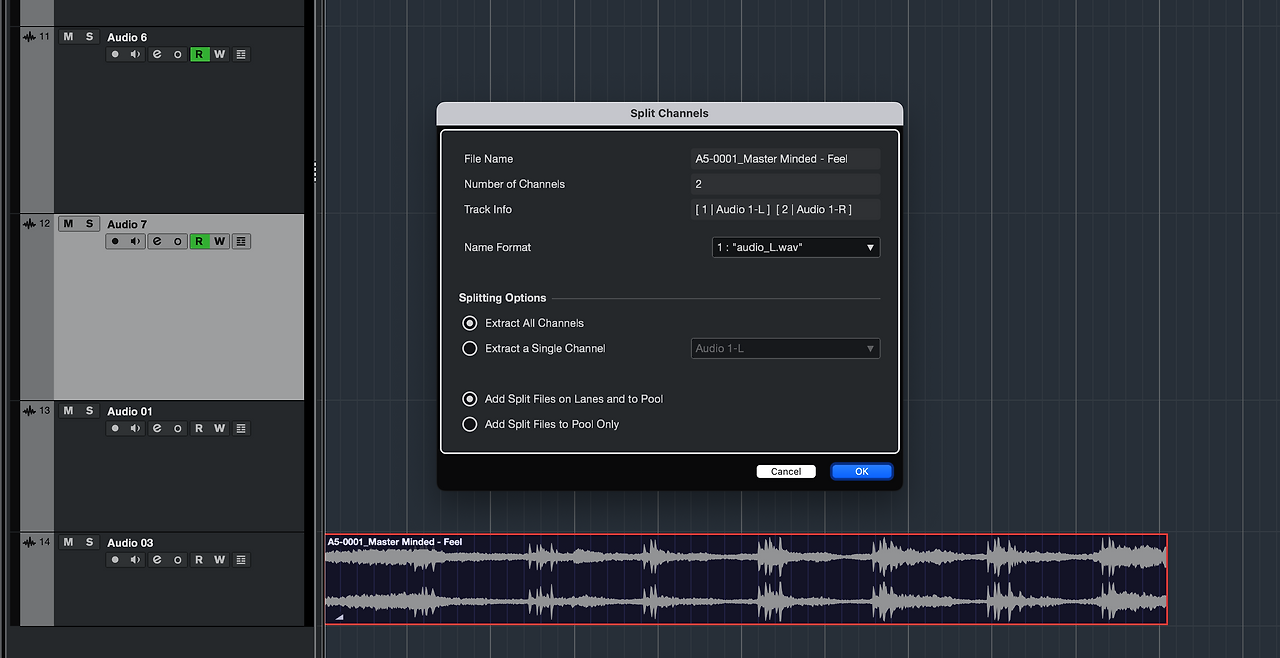Viewport: 1280px width, 658px height.
Task: Click Audio 03 channel configuration circle icon
Action: tap(178, 560)
